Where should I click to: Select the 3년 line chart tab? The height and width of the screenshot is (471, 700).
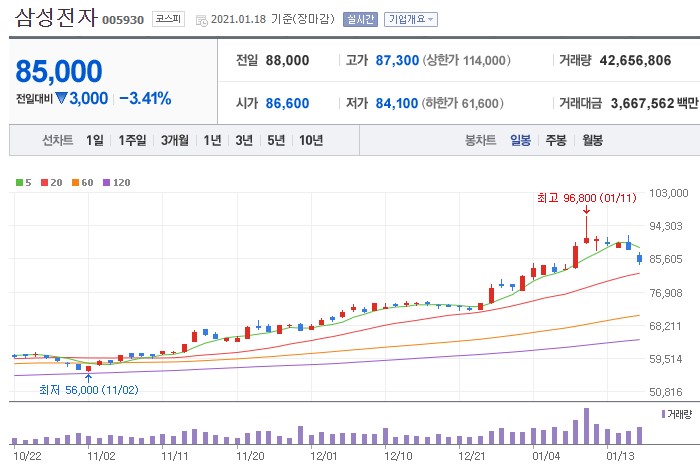click(x=244, y=140)
